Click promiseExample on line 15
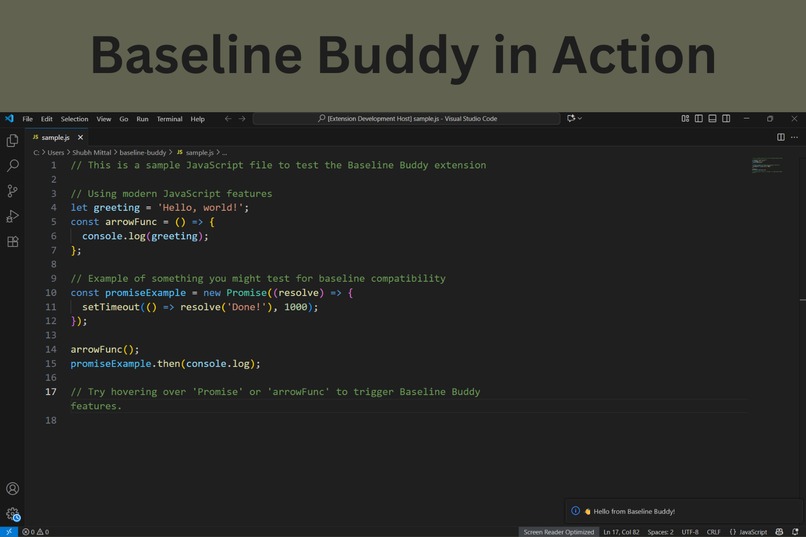The height and width of the screenshot is (537, 806). click(111, 363)
